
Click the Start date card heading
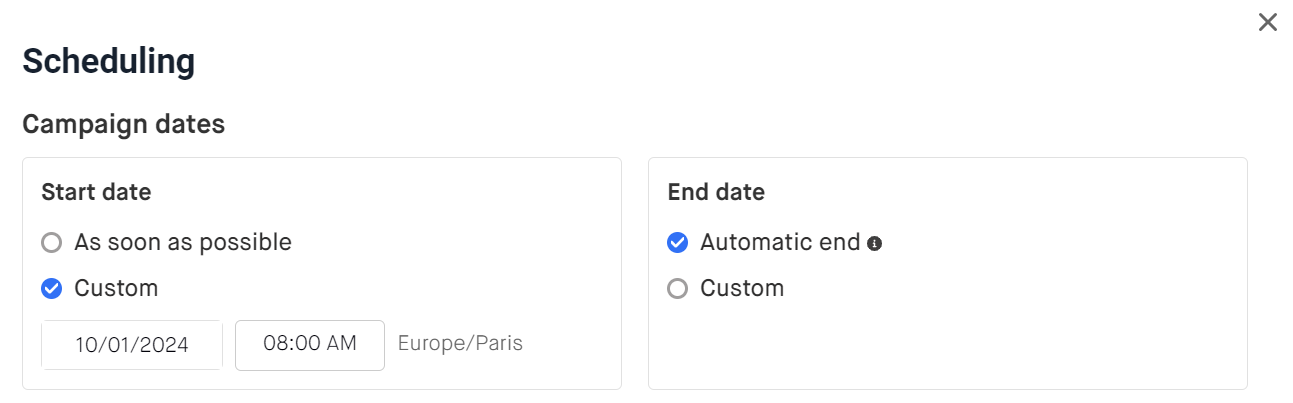(97, 192)
